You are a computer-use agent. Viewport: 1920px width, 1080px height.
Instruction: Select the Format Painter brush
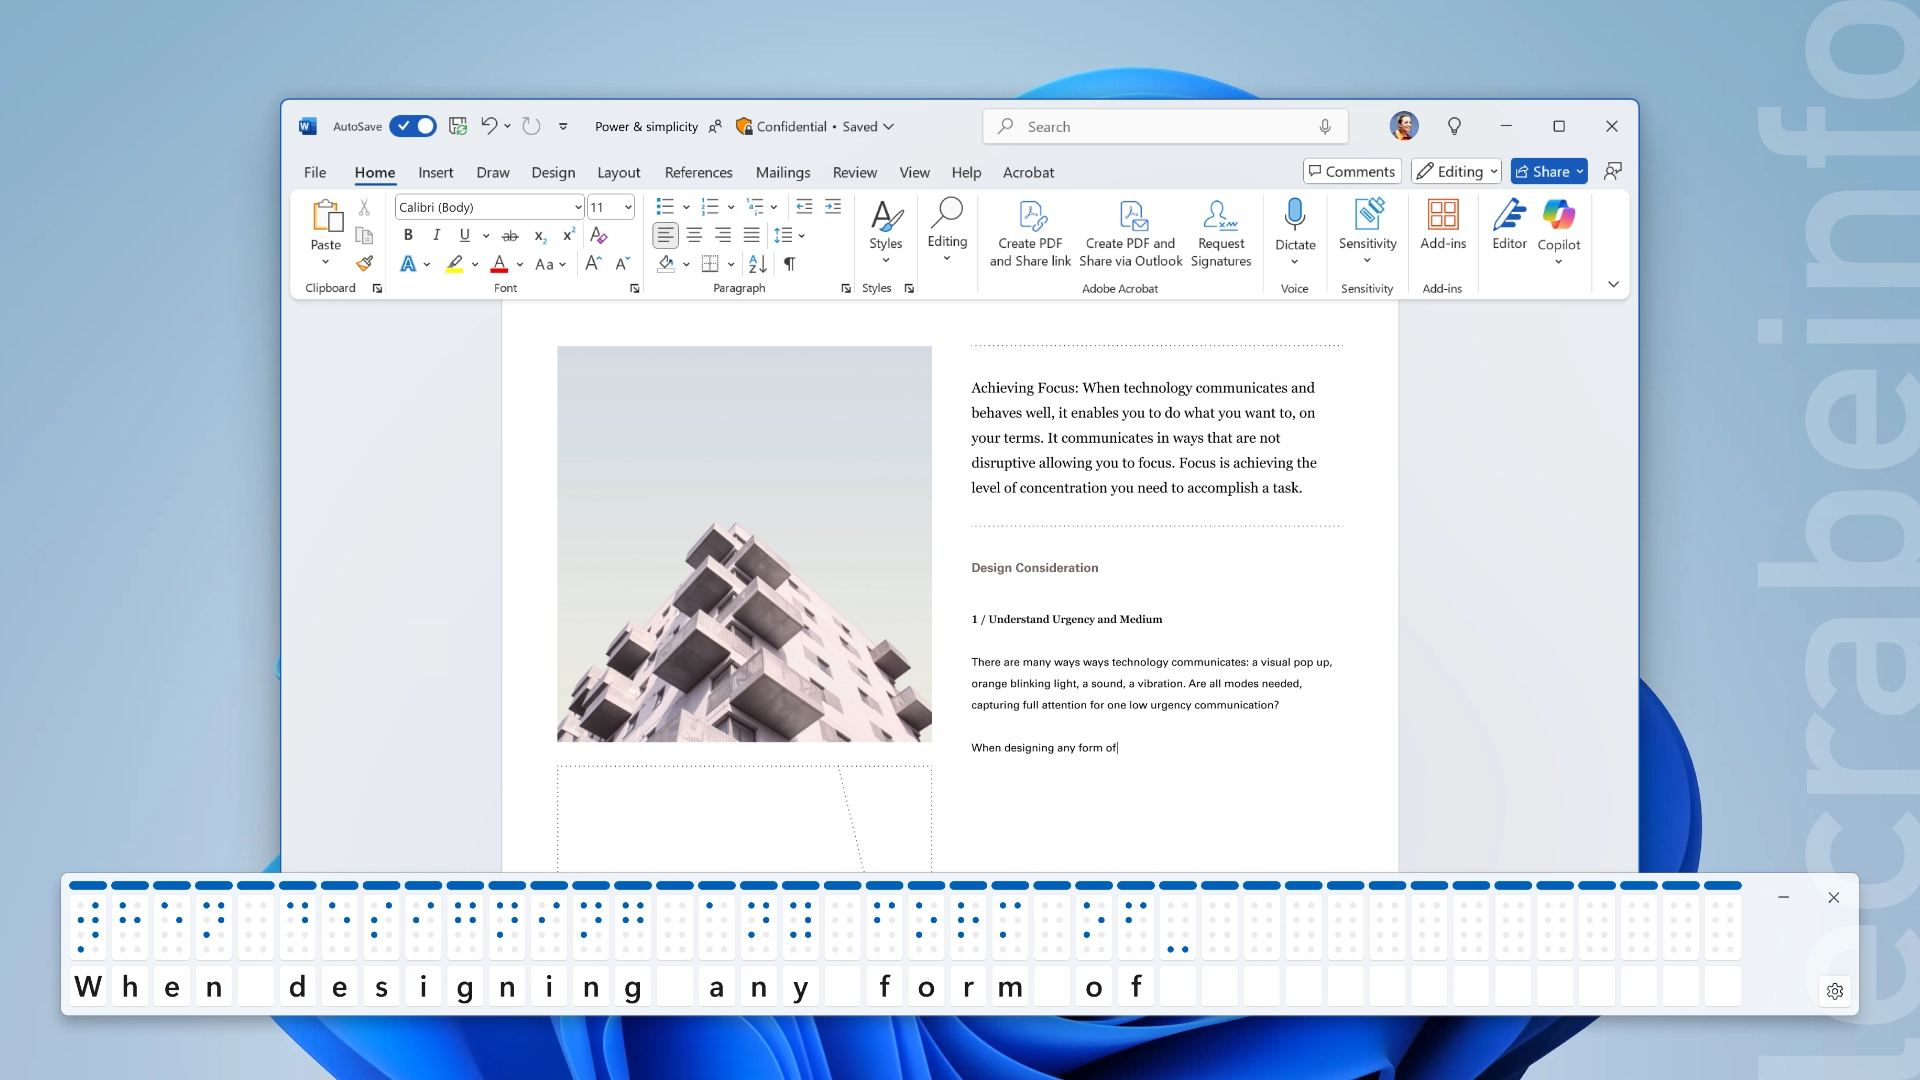[x=364, y=263]
